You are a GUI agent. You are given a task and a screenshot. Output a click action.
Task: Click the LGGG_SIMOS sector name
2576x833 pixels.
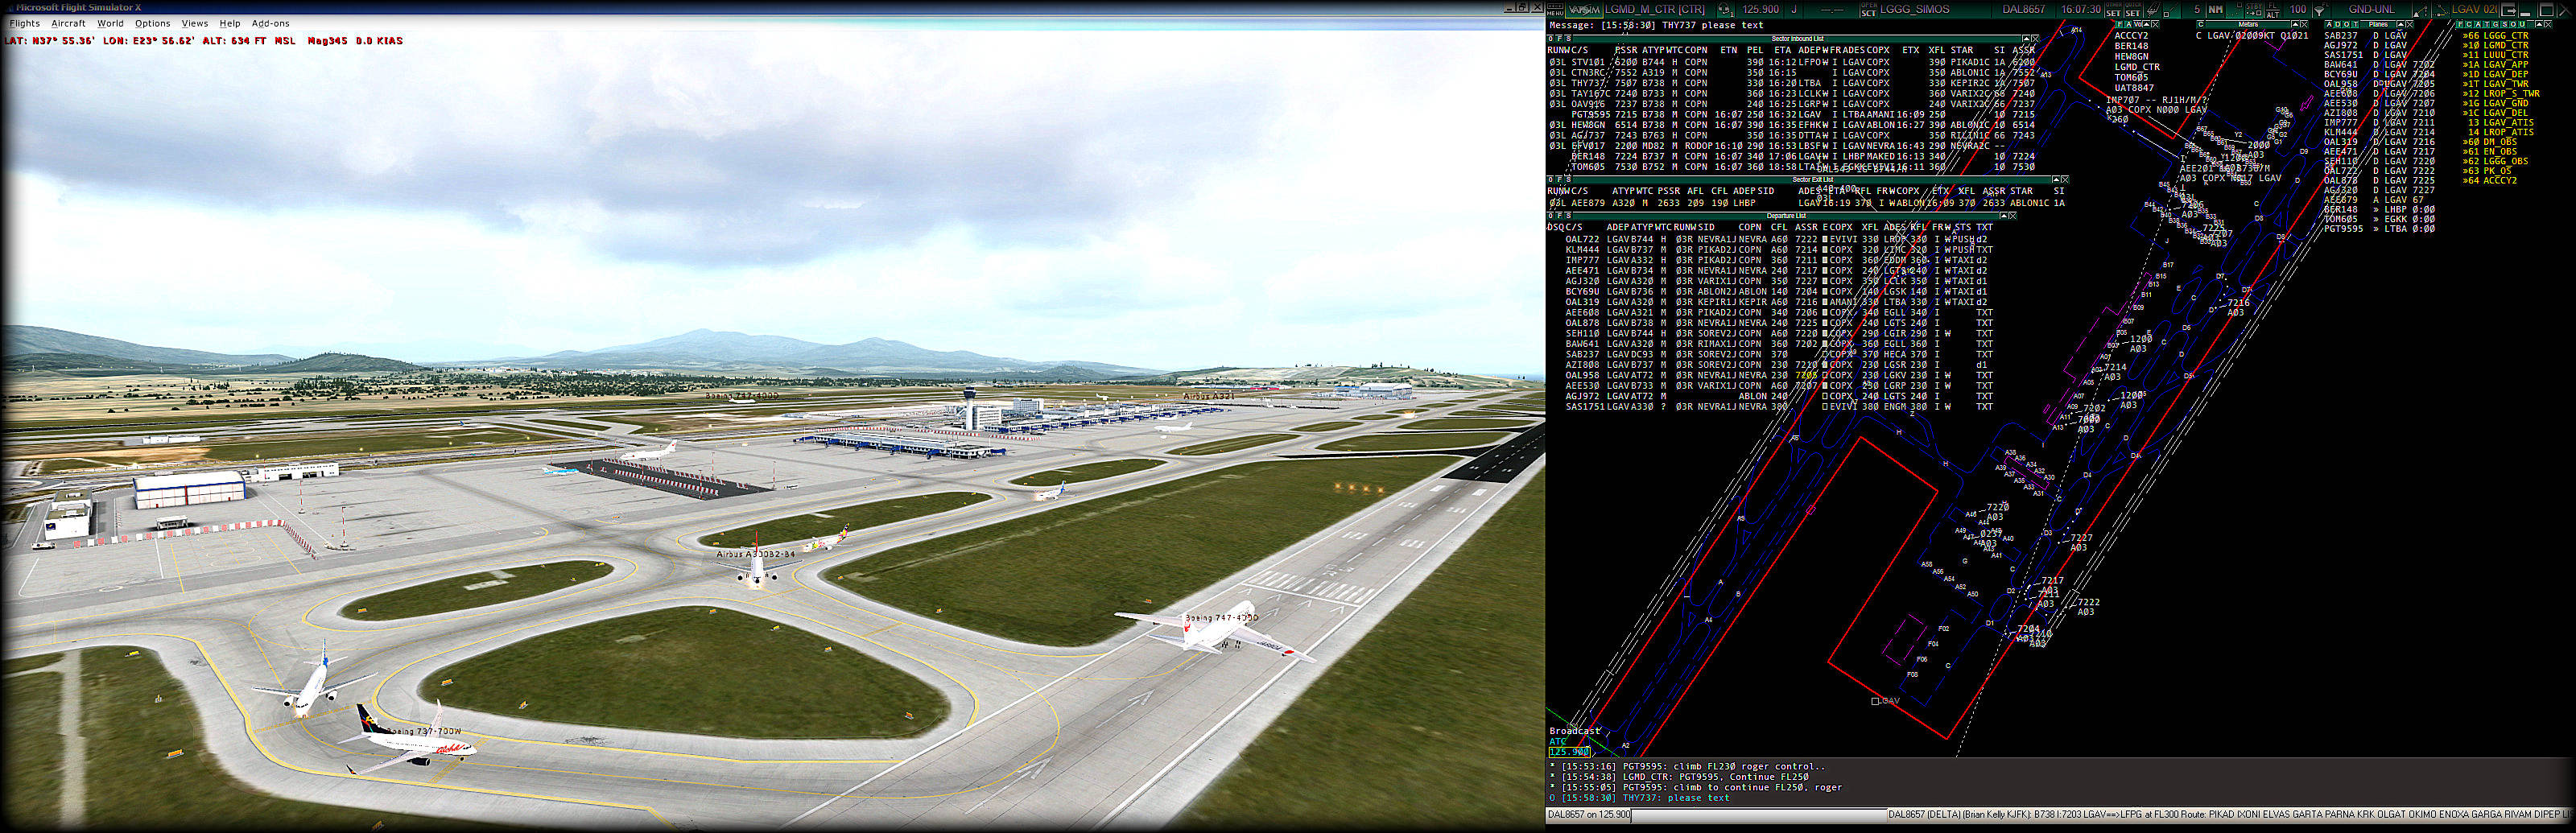click(x=1915, y=9)
